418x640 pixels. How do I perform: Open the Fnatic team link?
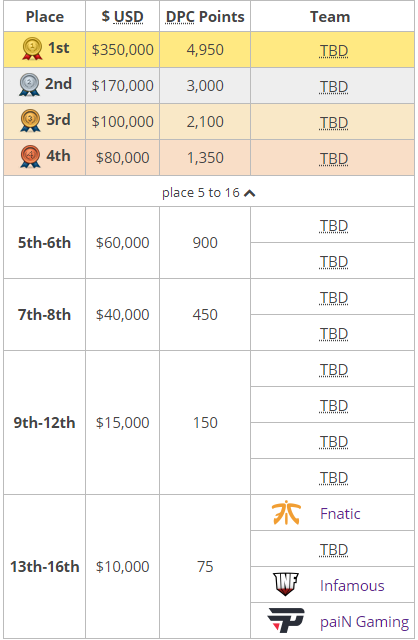pos(340,513)
